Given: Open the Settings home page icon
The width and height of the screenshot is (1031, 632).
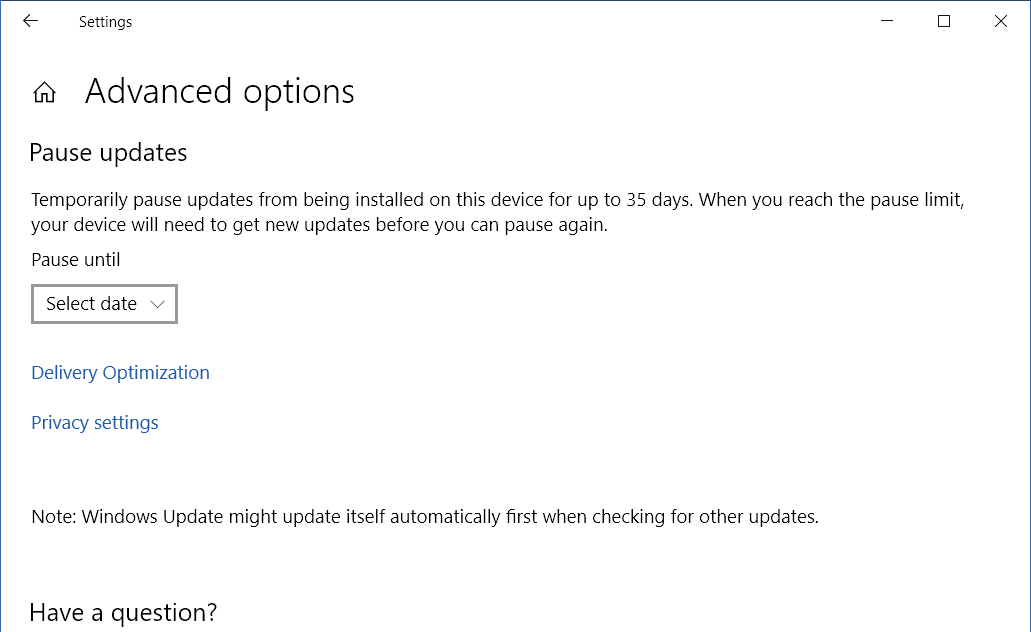Looking at the screenshot, I should pos(45,92).
